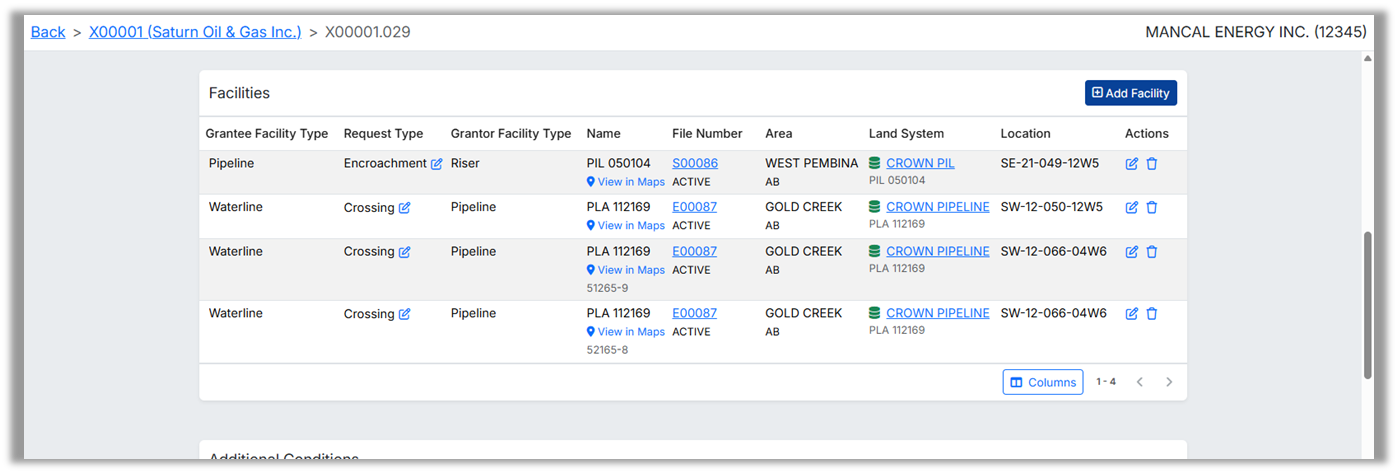Edit the facility row with 51265-9

1132,252
